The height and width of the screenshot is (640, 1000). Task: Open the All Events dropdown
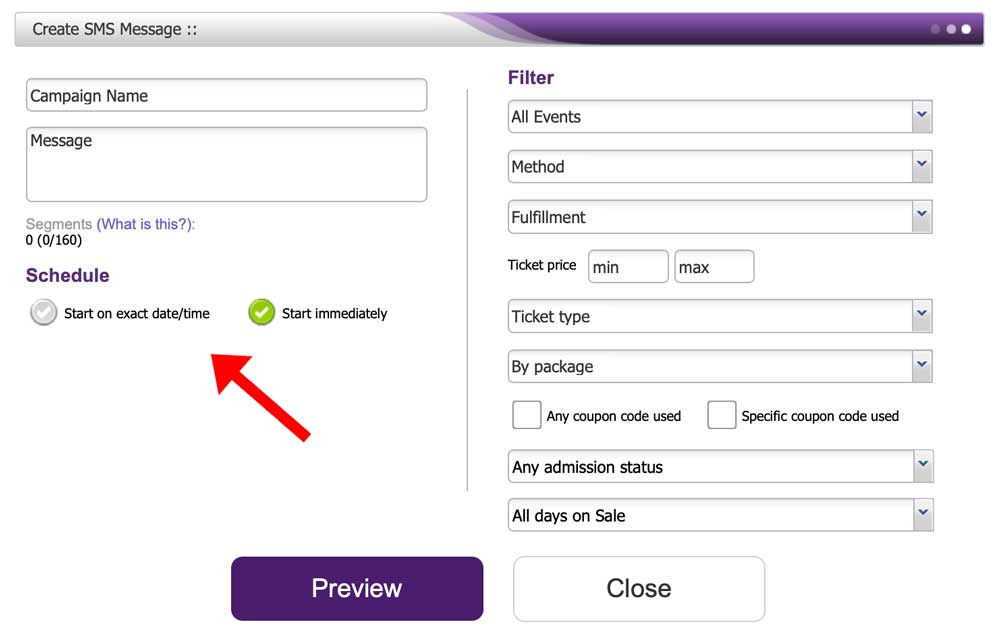719,116
